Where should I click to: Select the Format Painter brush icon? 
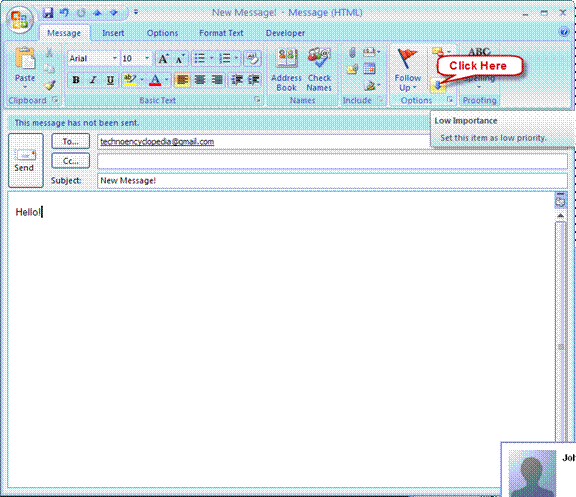pyautogui.click(x=50, y=85)
